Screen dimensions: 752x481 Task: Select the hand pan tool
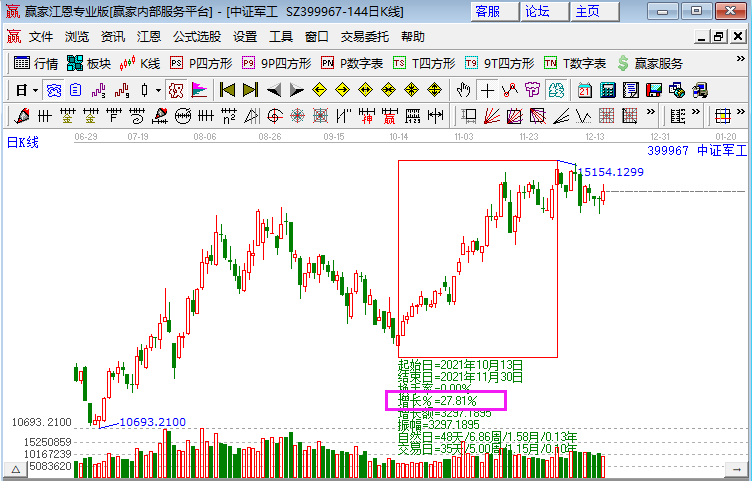(x=463, y=90)
